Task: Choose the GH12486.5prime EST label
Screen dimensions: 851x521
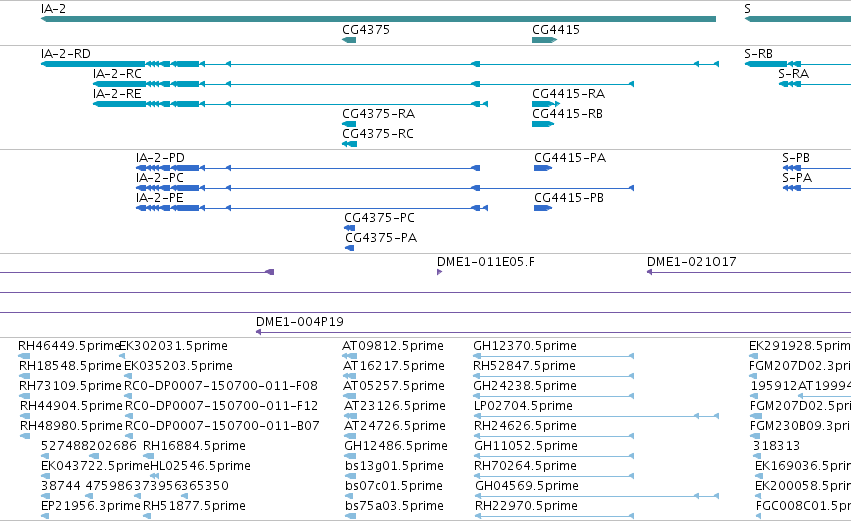Action: (396, 447)
